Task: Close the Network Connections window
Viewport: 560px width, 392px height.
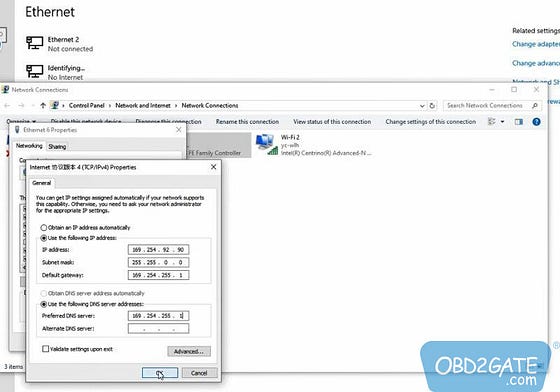Action: point(536,90)
